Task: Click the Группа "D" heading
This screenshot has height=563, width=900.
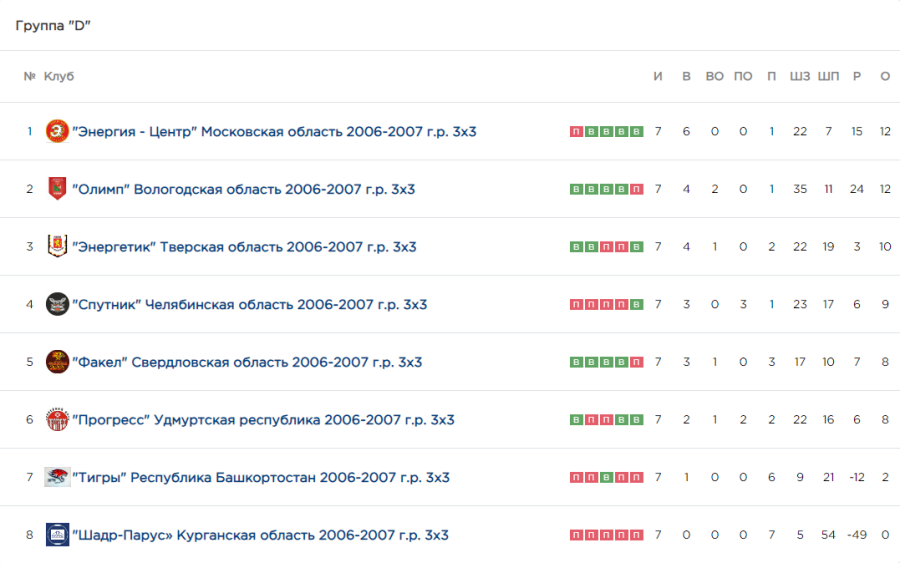Action: pos(53,25)
